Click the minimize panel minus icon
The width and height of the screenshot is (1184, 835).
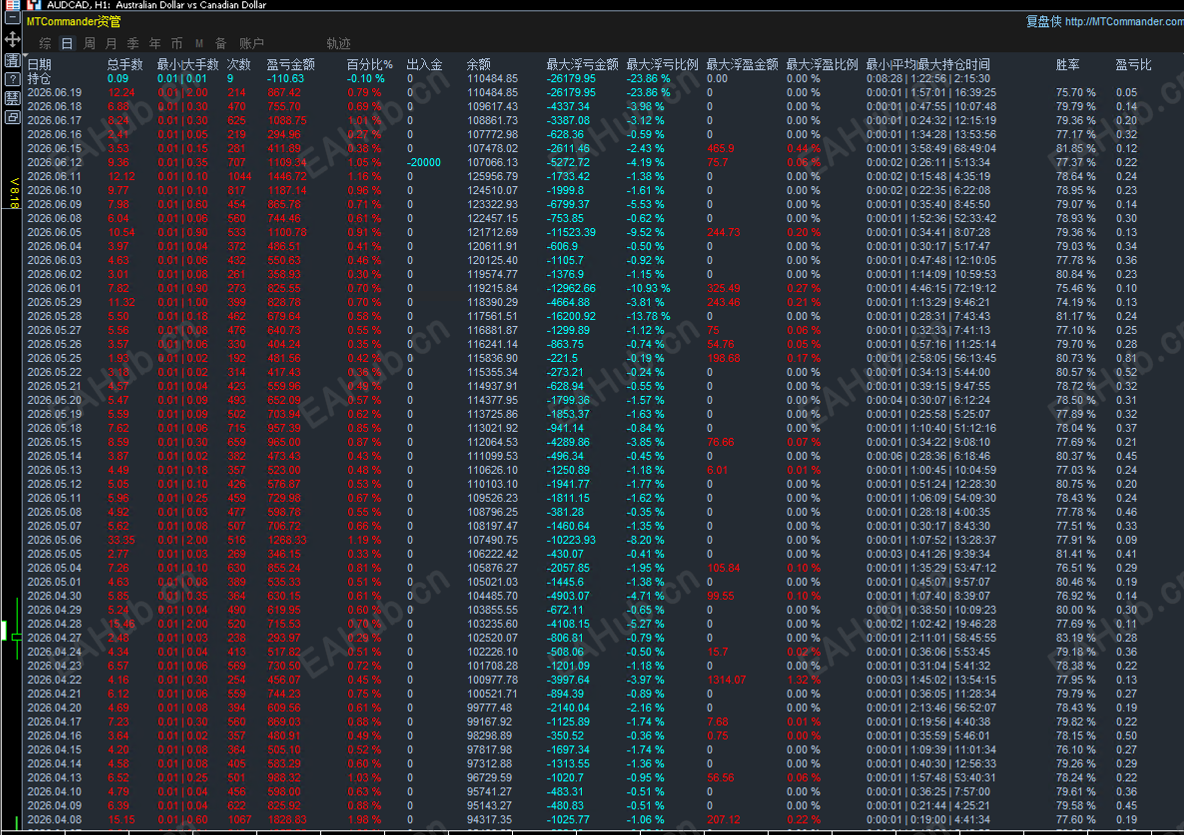coord(12,19)
